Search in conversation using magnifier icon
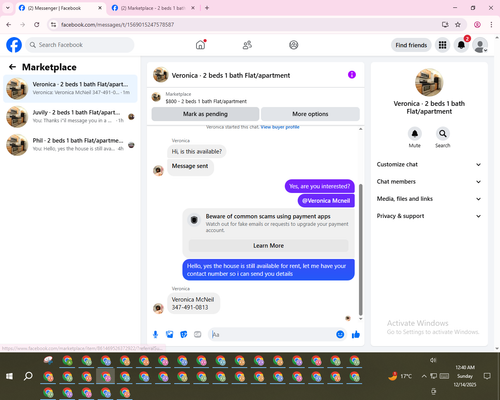The image size is (500, 400). click(443, 134)
